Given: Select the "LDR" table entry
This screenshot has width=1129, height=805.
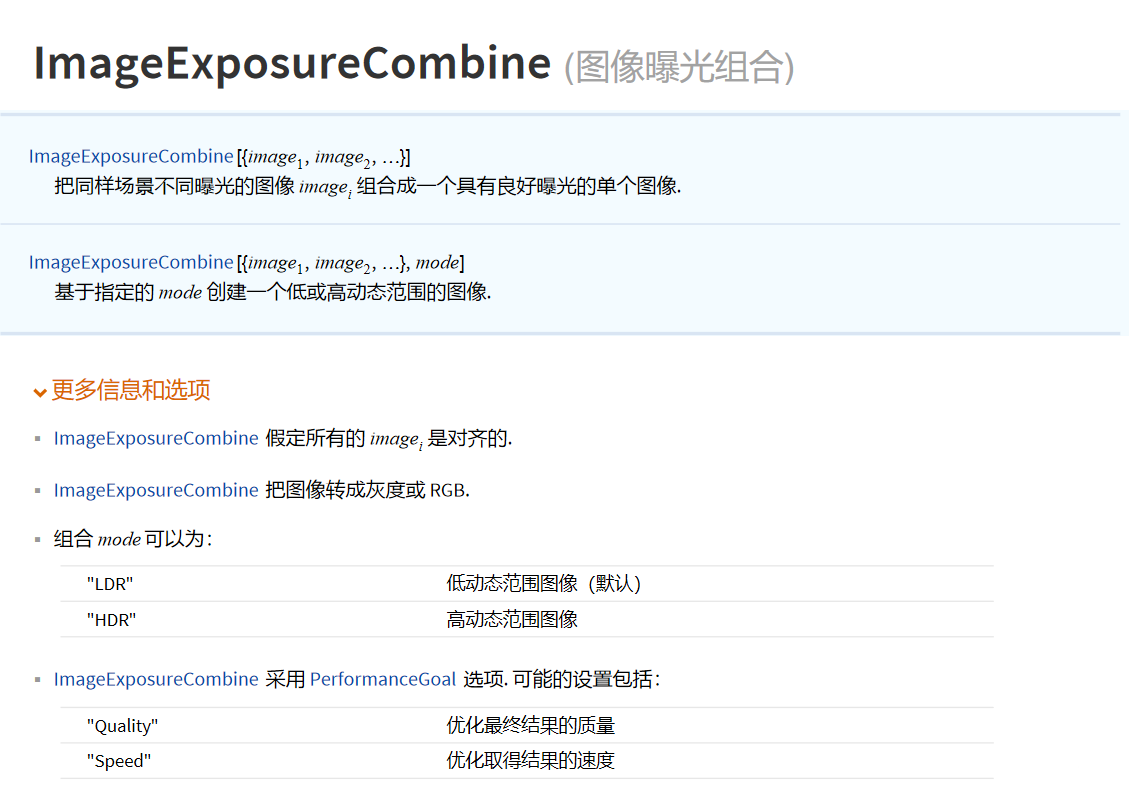Looking at the screenshot, I should (x=110, y=584).
